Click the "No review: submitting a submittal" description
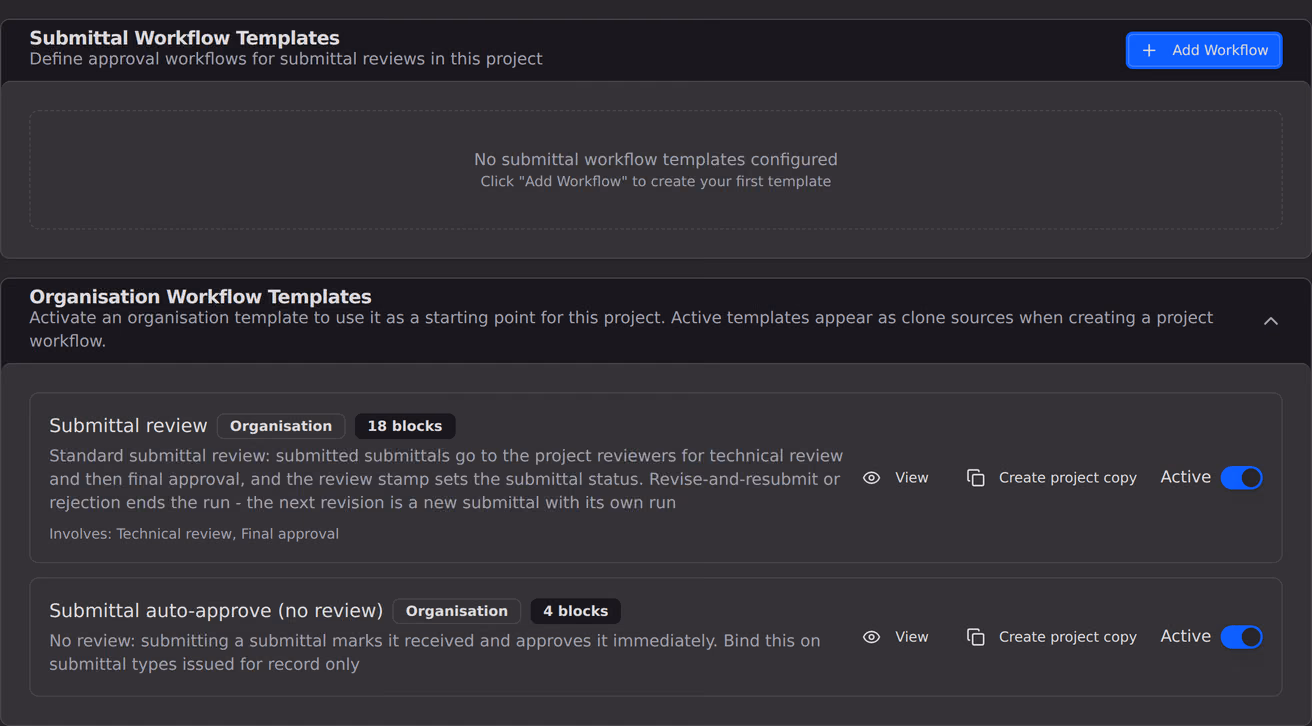 pyautogui.click(x=435, y=652)
